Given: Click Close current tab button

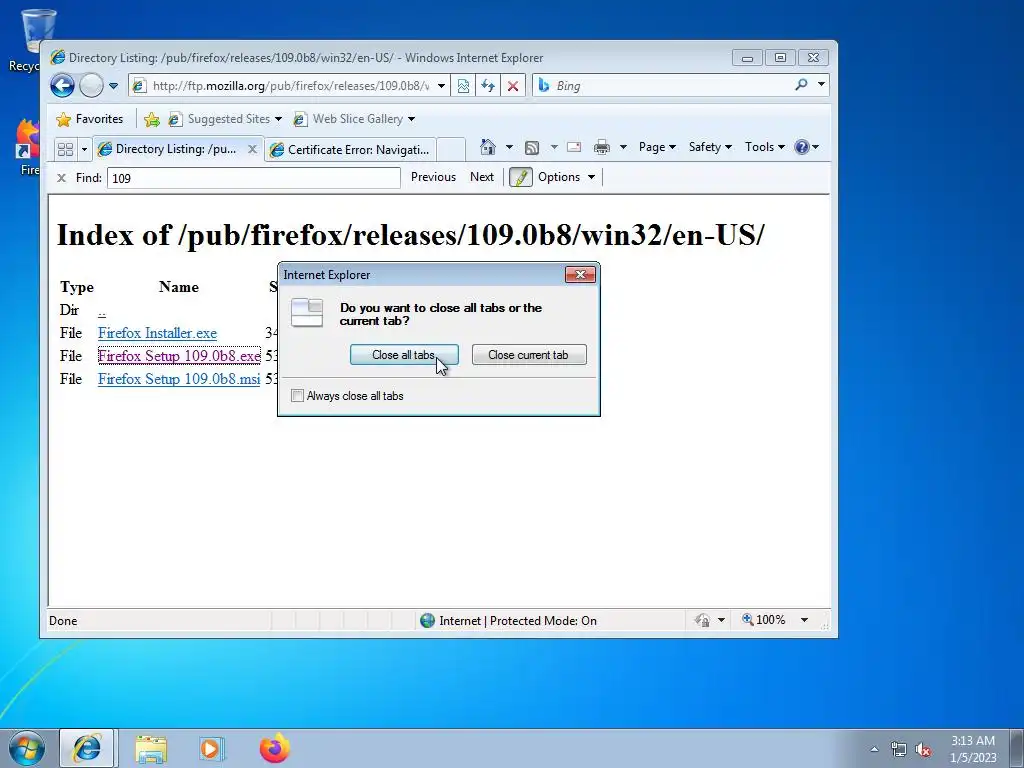Looking at the screenshot, I should click(529, 355).
